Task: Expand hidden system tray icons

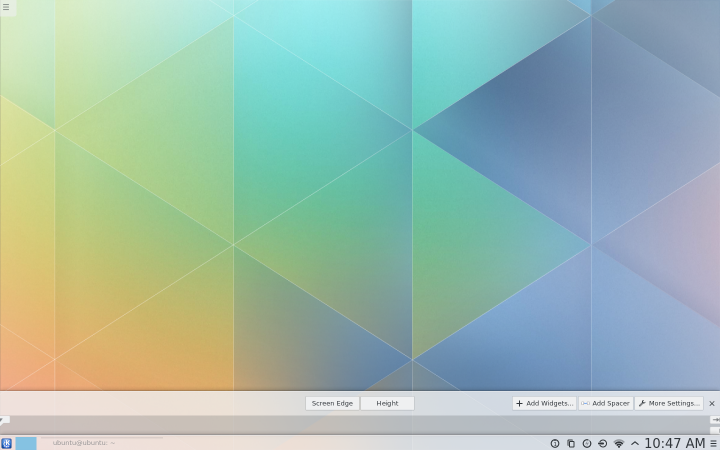Action: click(x=635, y=443)
